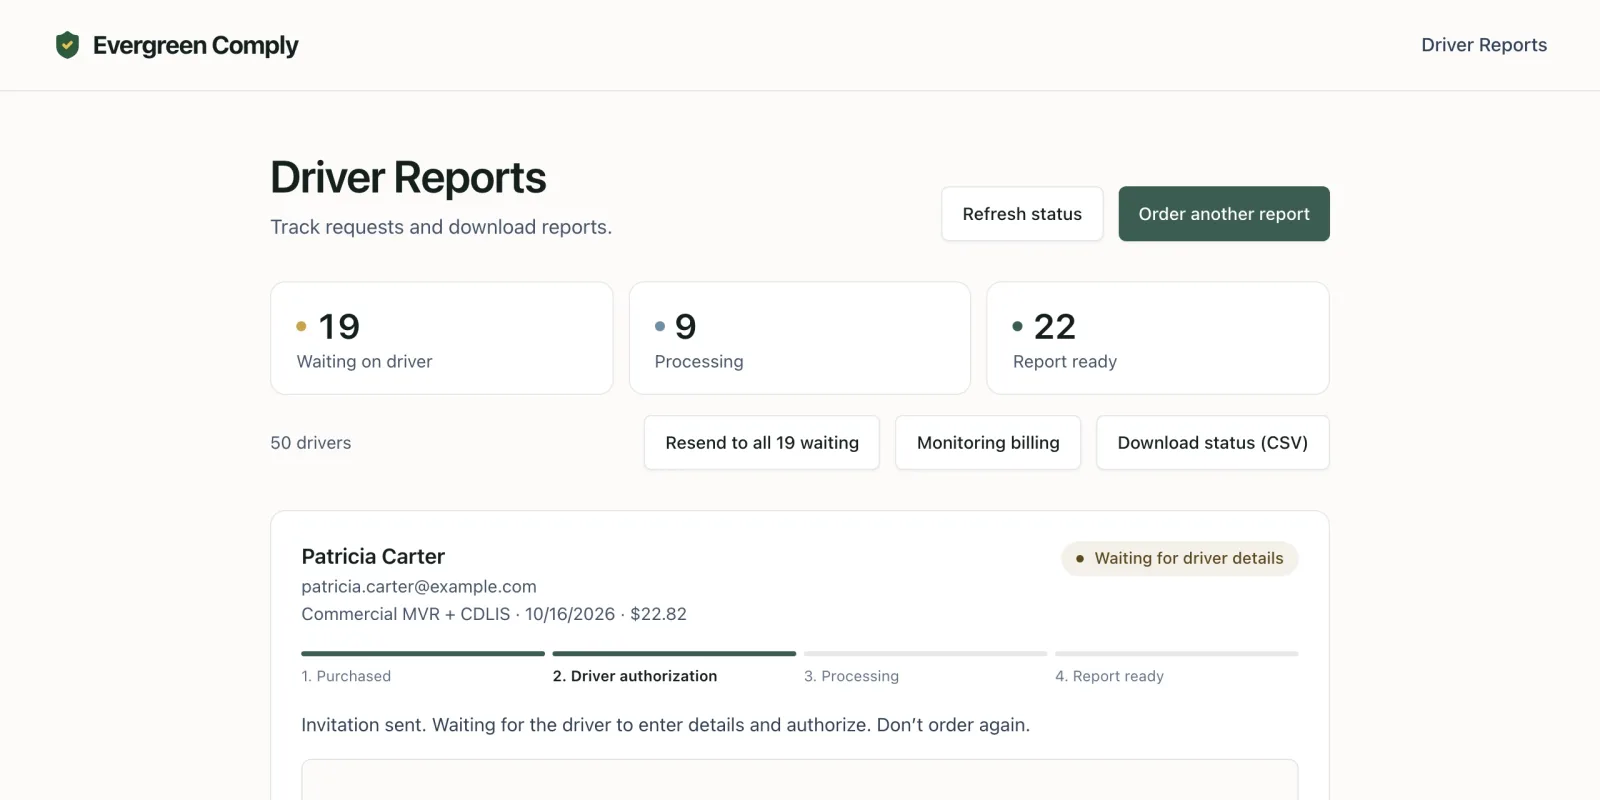Order another report
The width and height of the screenshot is (1600, 800).
1224,214
